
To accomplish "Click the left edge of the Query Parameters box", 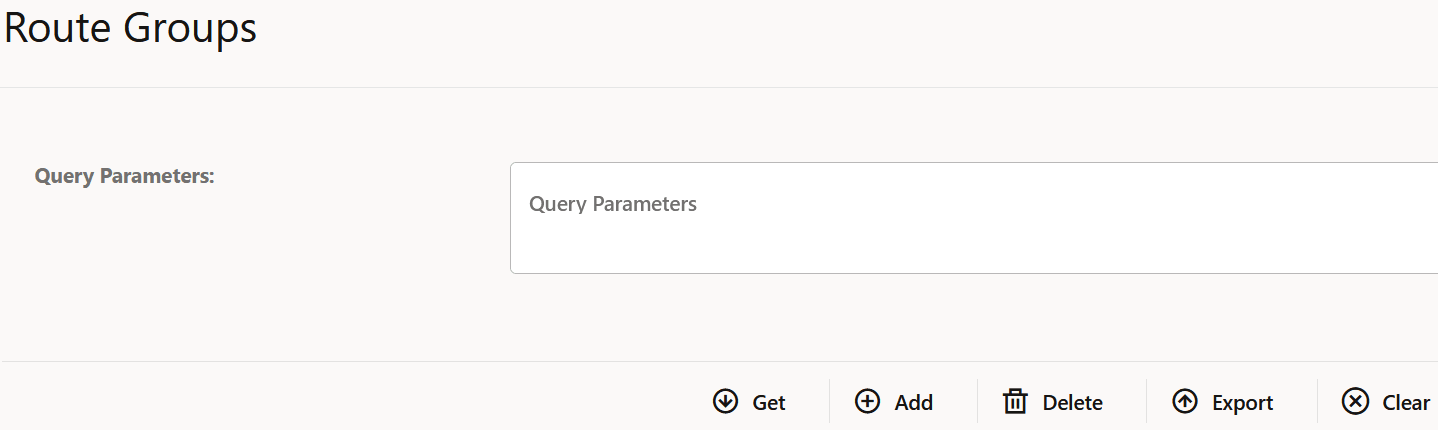I will 511,218.
